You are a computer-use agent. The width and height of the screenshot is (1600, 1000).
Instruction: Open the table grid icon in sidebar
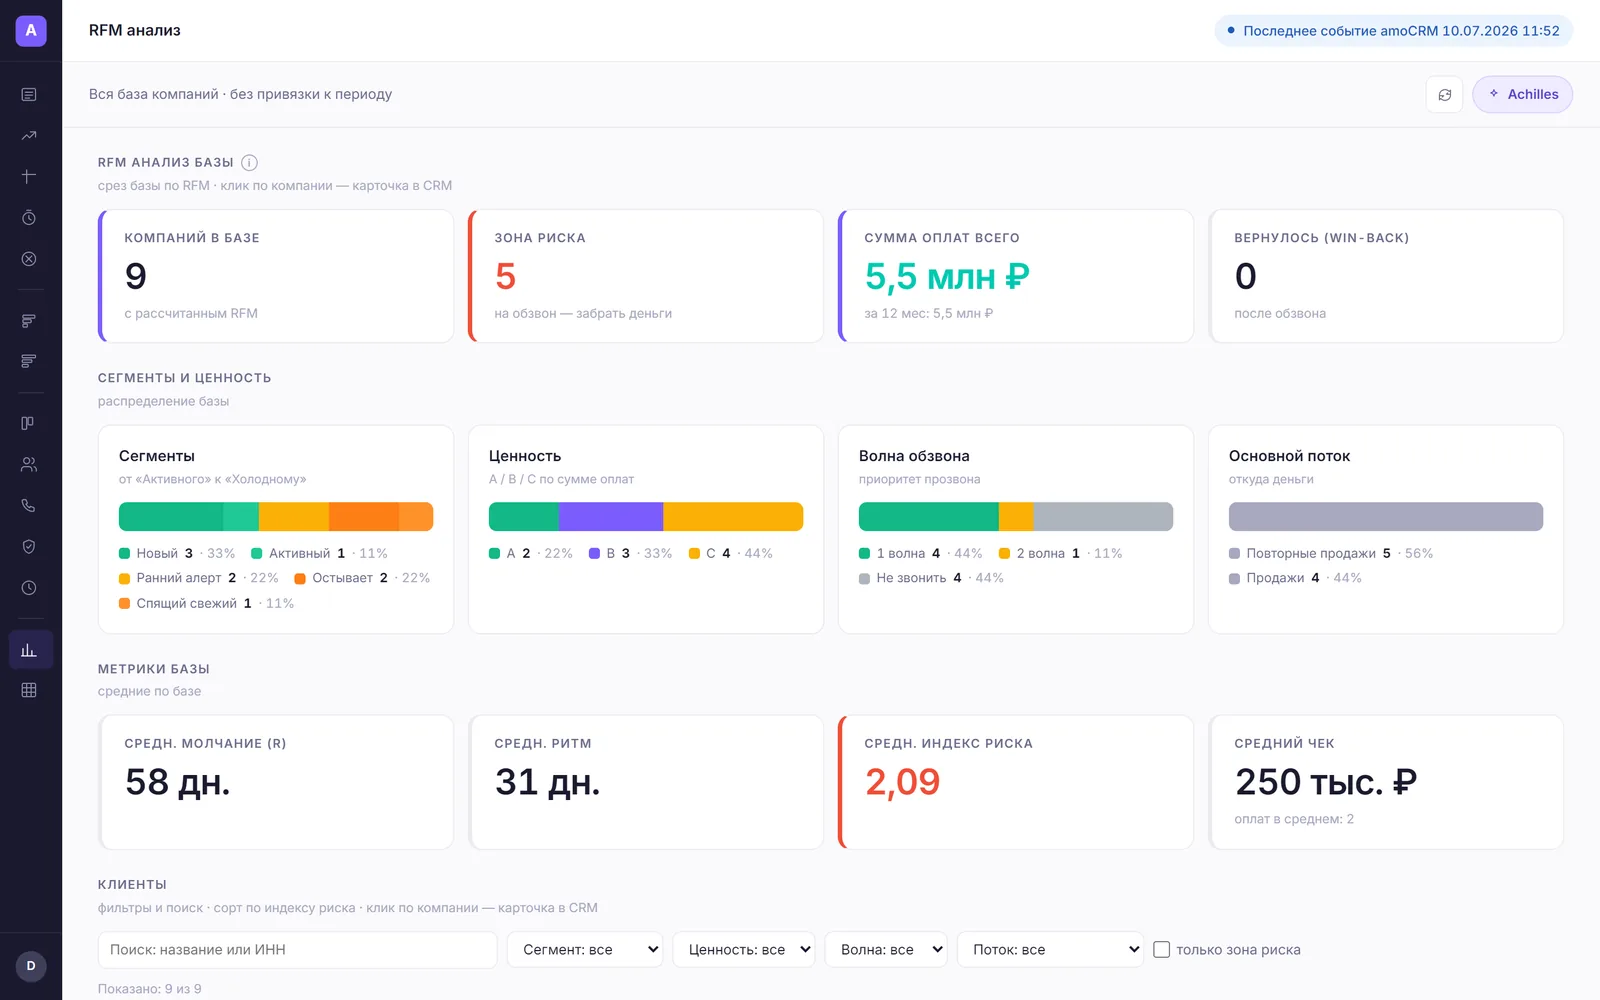point(29,690)
